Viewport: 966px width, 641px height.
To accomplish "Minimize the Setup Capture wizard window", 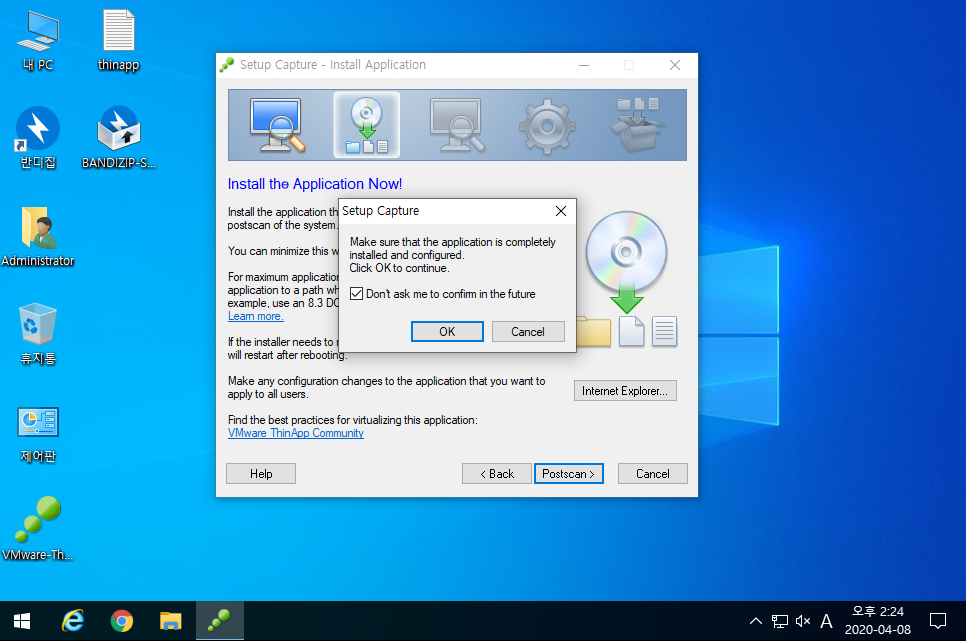I will click(x=584, y=65).
